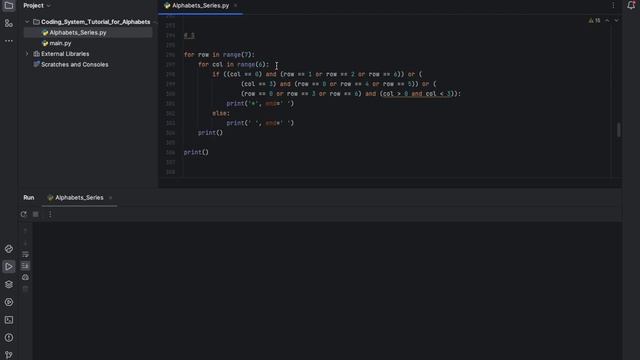
Task: Stop the running process with stop icon
Action: click(x=36, y=214)
